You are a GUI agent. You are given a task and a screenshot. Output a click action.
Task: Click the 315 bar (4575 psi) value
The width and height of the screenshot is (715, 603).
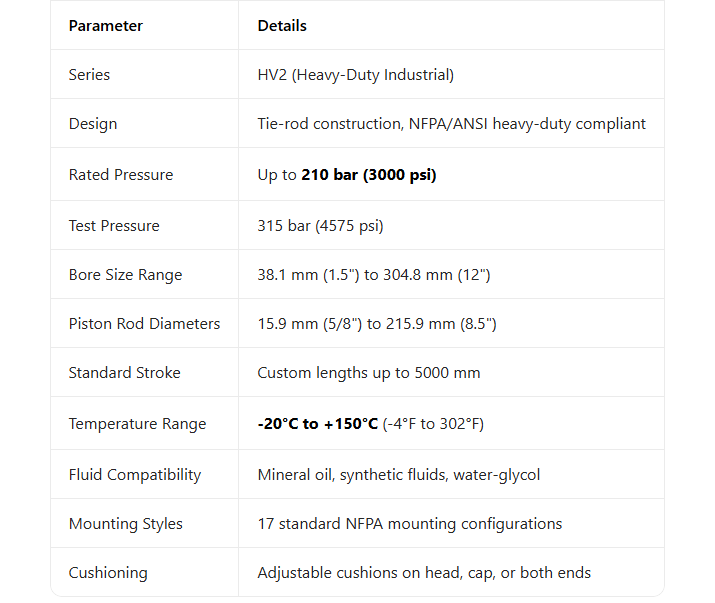pyautogui.click(x=320, y=226)
